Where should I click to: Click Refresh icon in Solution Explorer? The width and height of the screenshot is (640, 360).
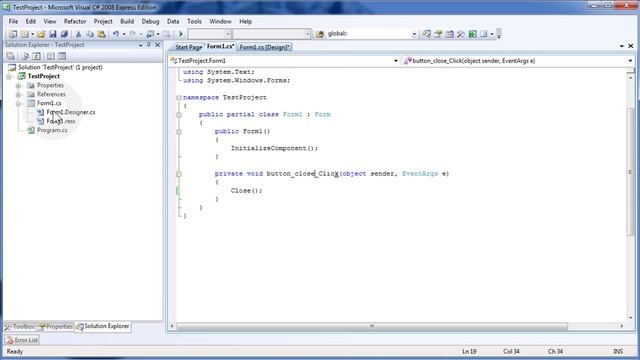[x=36, y=56]
